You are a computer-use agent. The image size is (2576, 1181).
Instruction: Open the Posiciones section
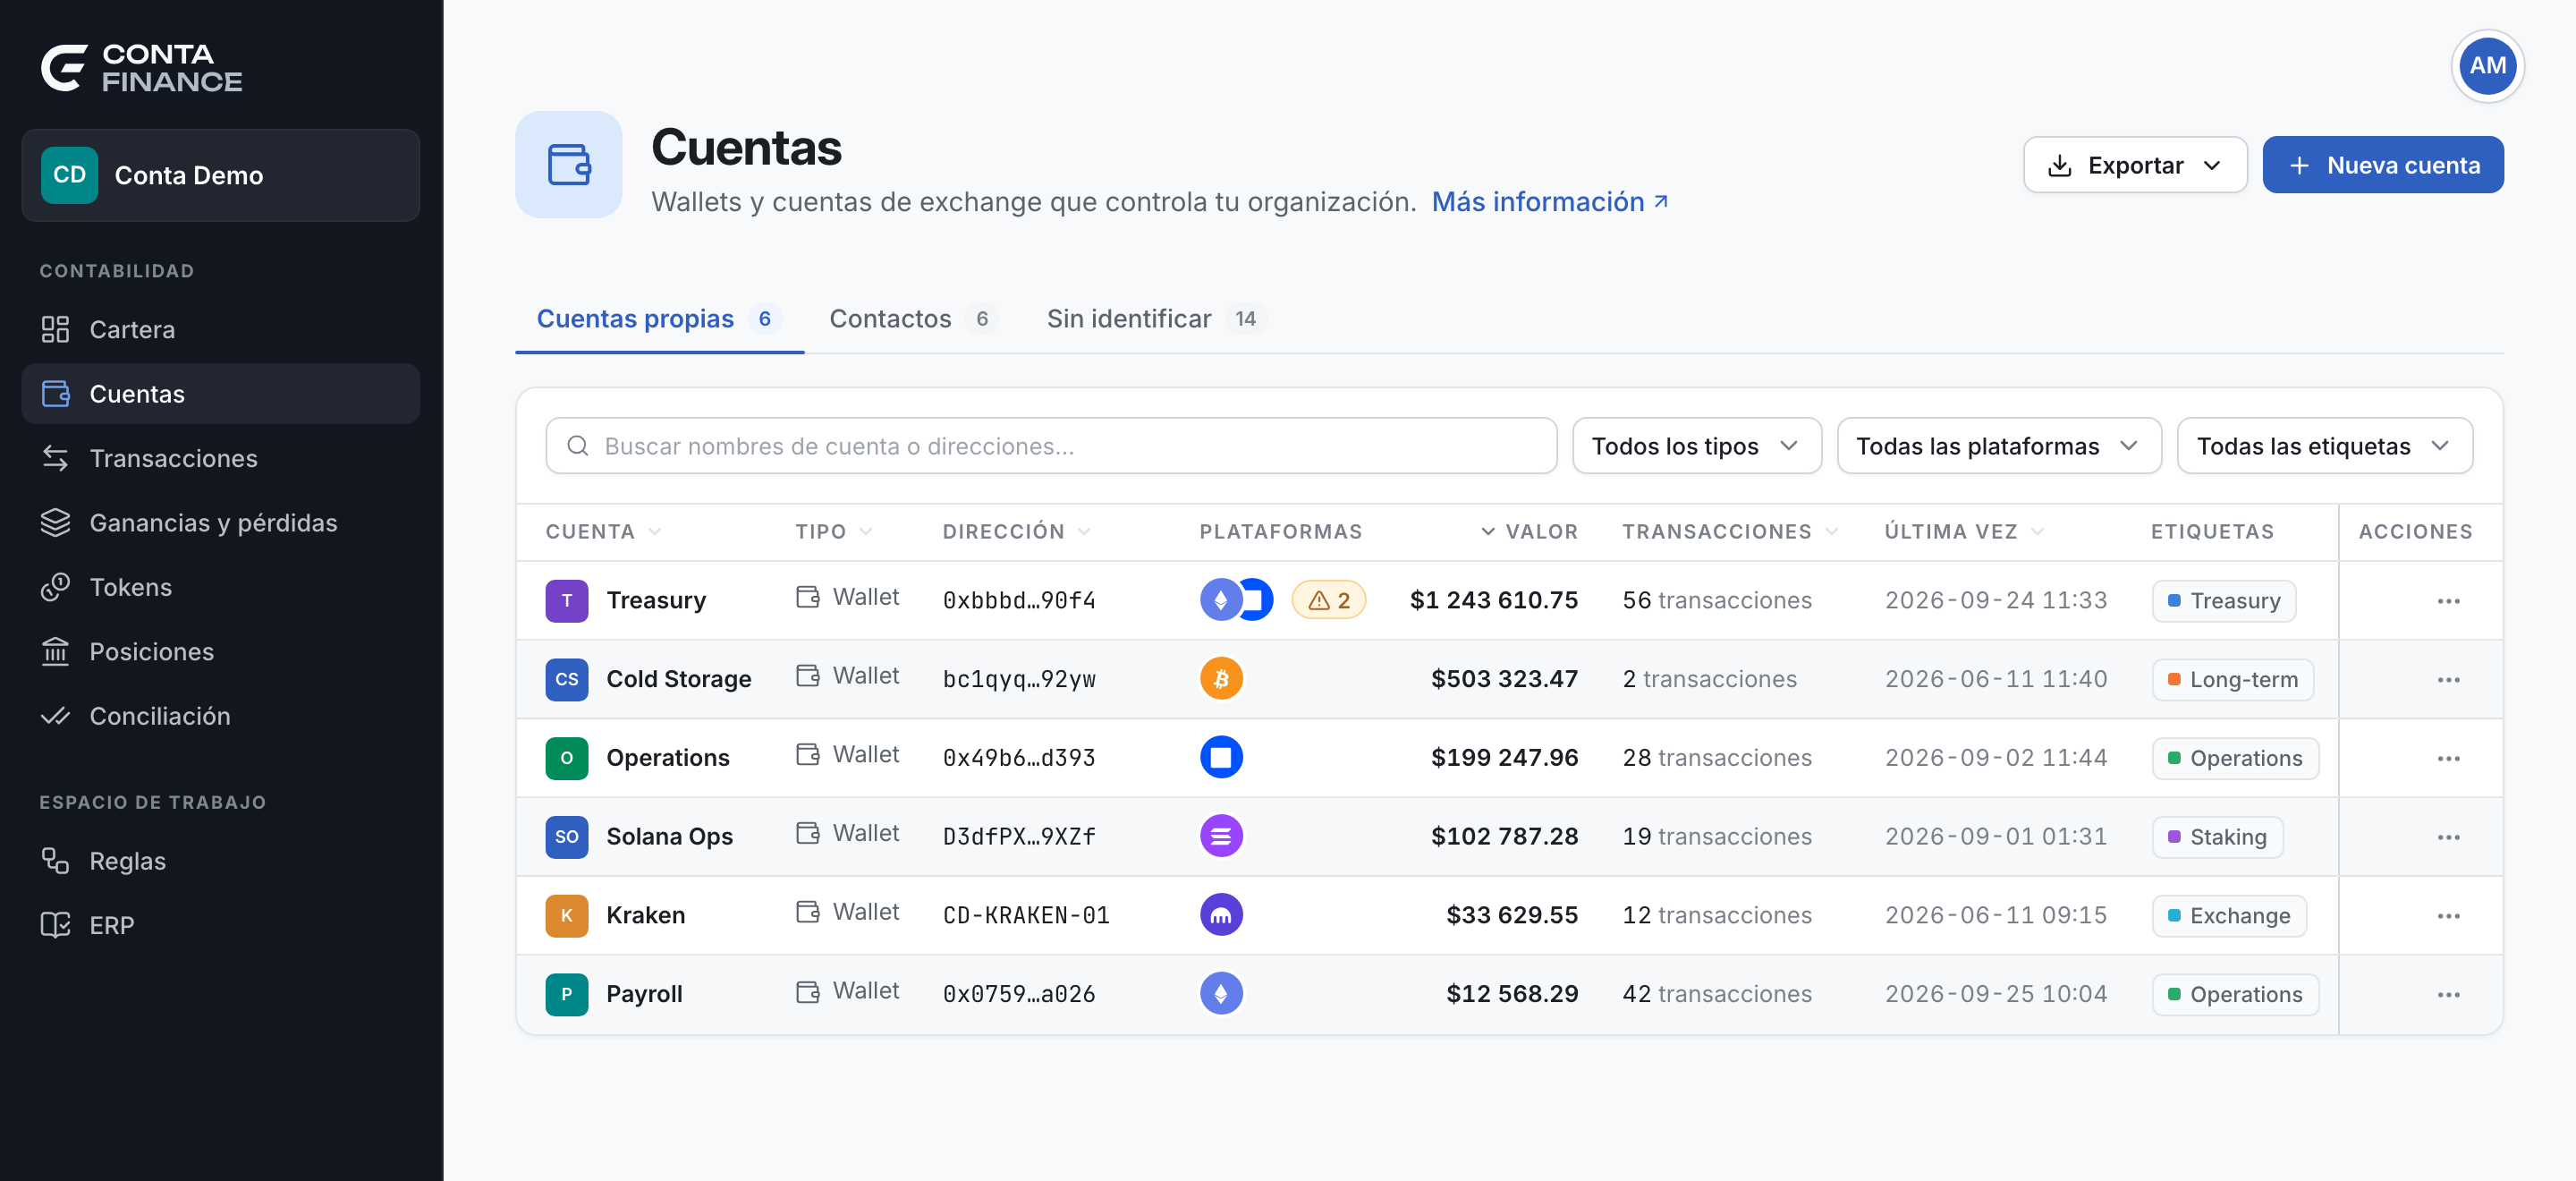220,651
